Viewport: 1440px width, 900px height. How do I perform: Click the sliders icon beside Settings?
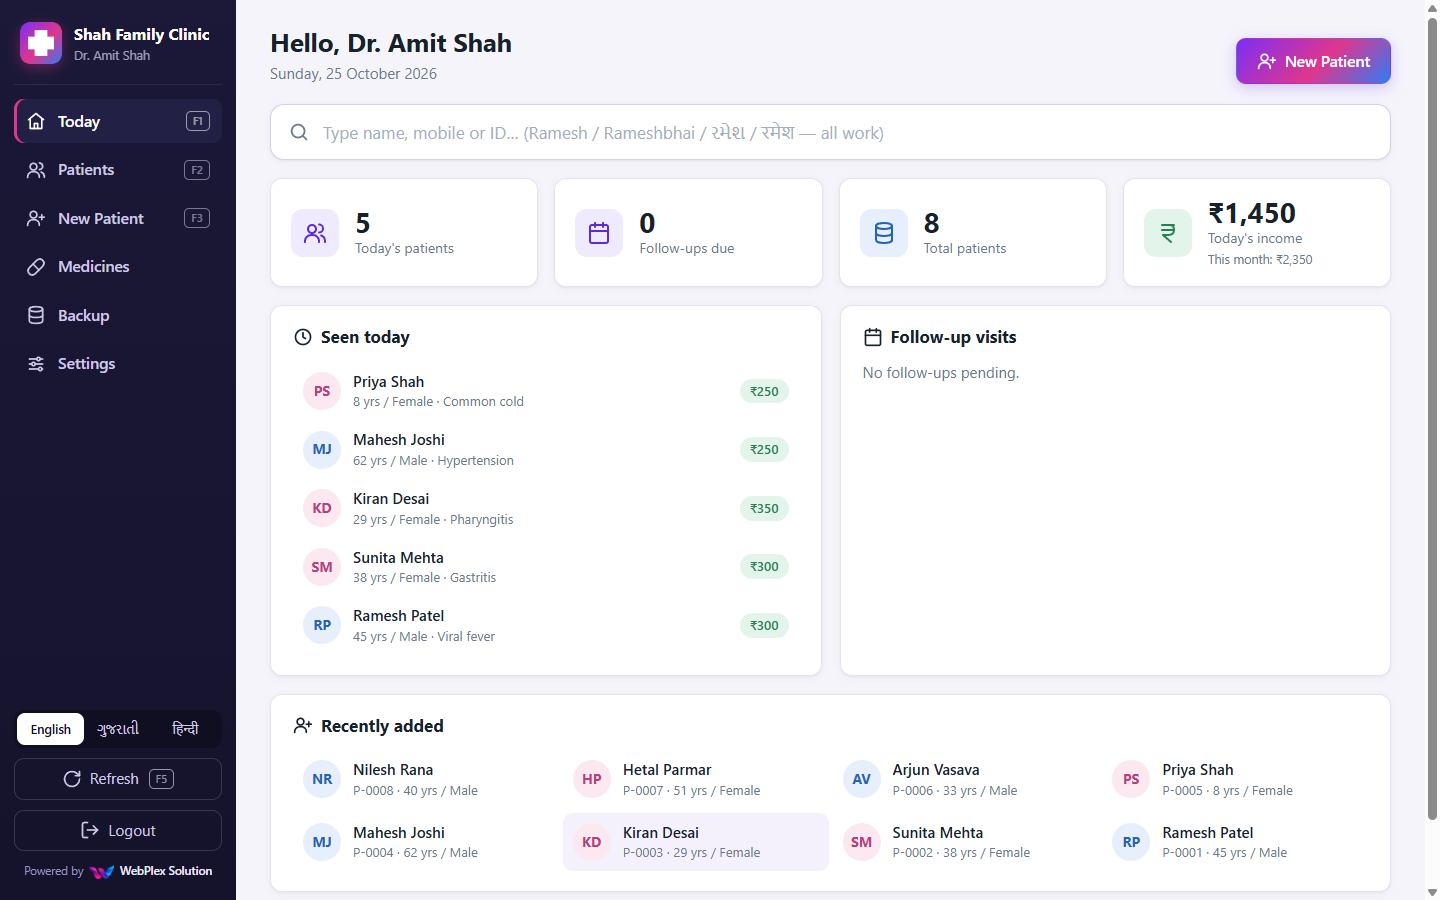tap(36, 364)
